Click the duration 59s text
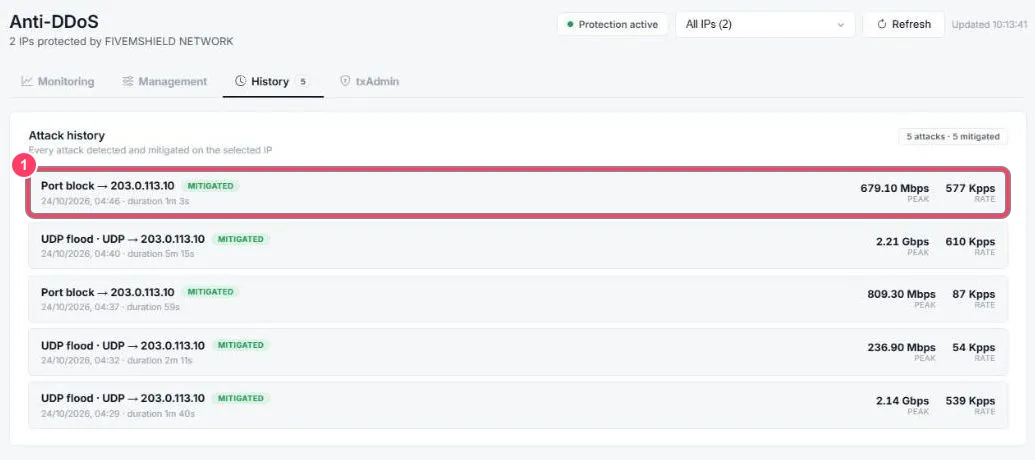Screen dimensions: 1035x460 [153, 307]
